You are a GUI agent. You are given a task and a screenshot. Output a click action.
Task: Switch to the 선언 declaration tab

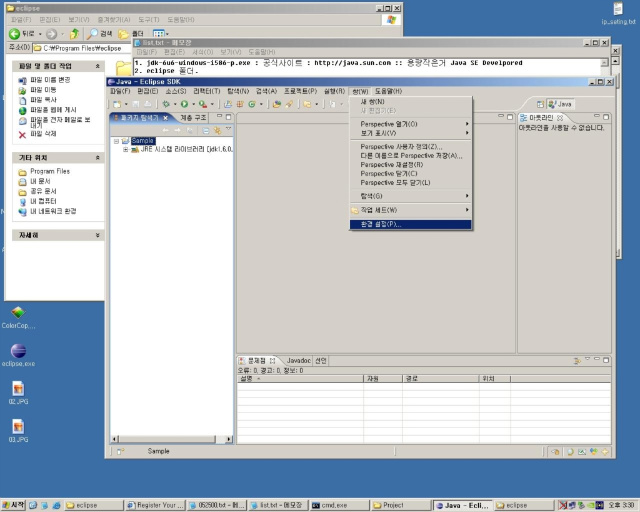321,361
